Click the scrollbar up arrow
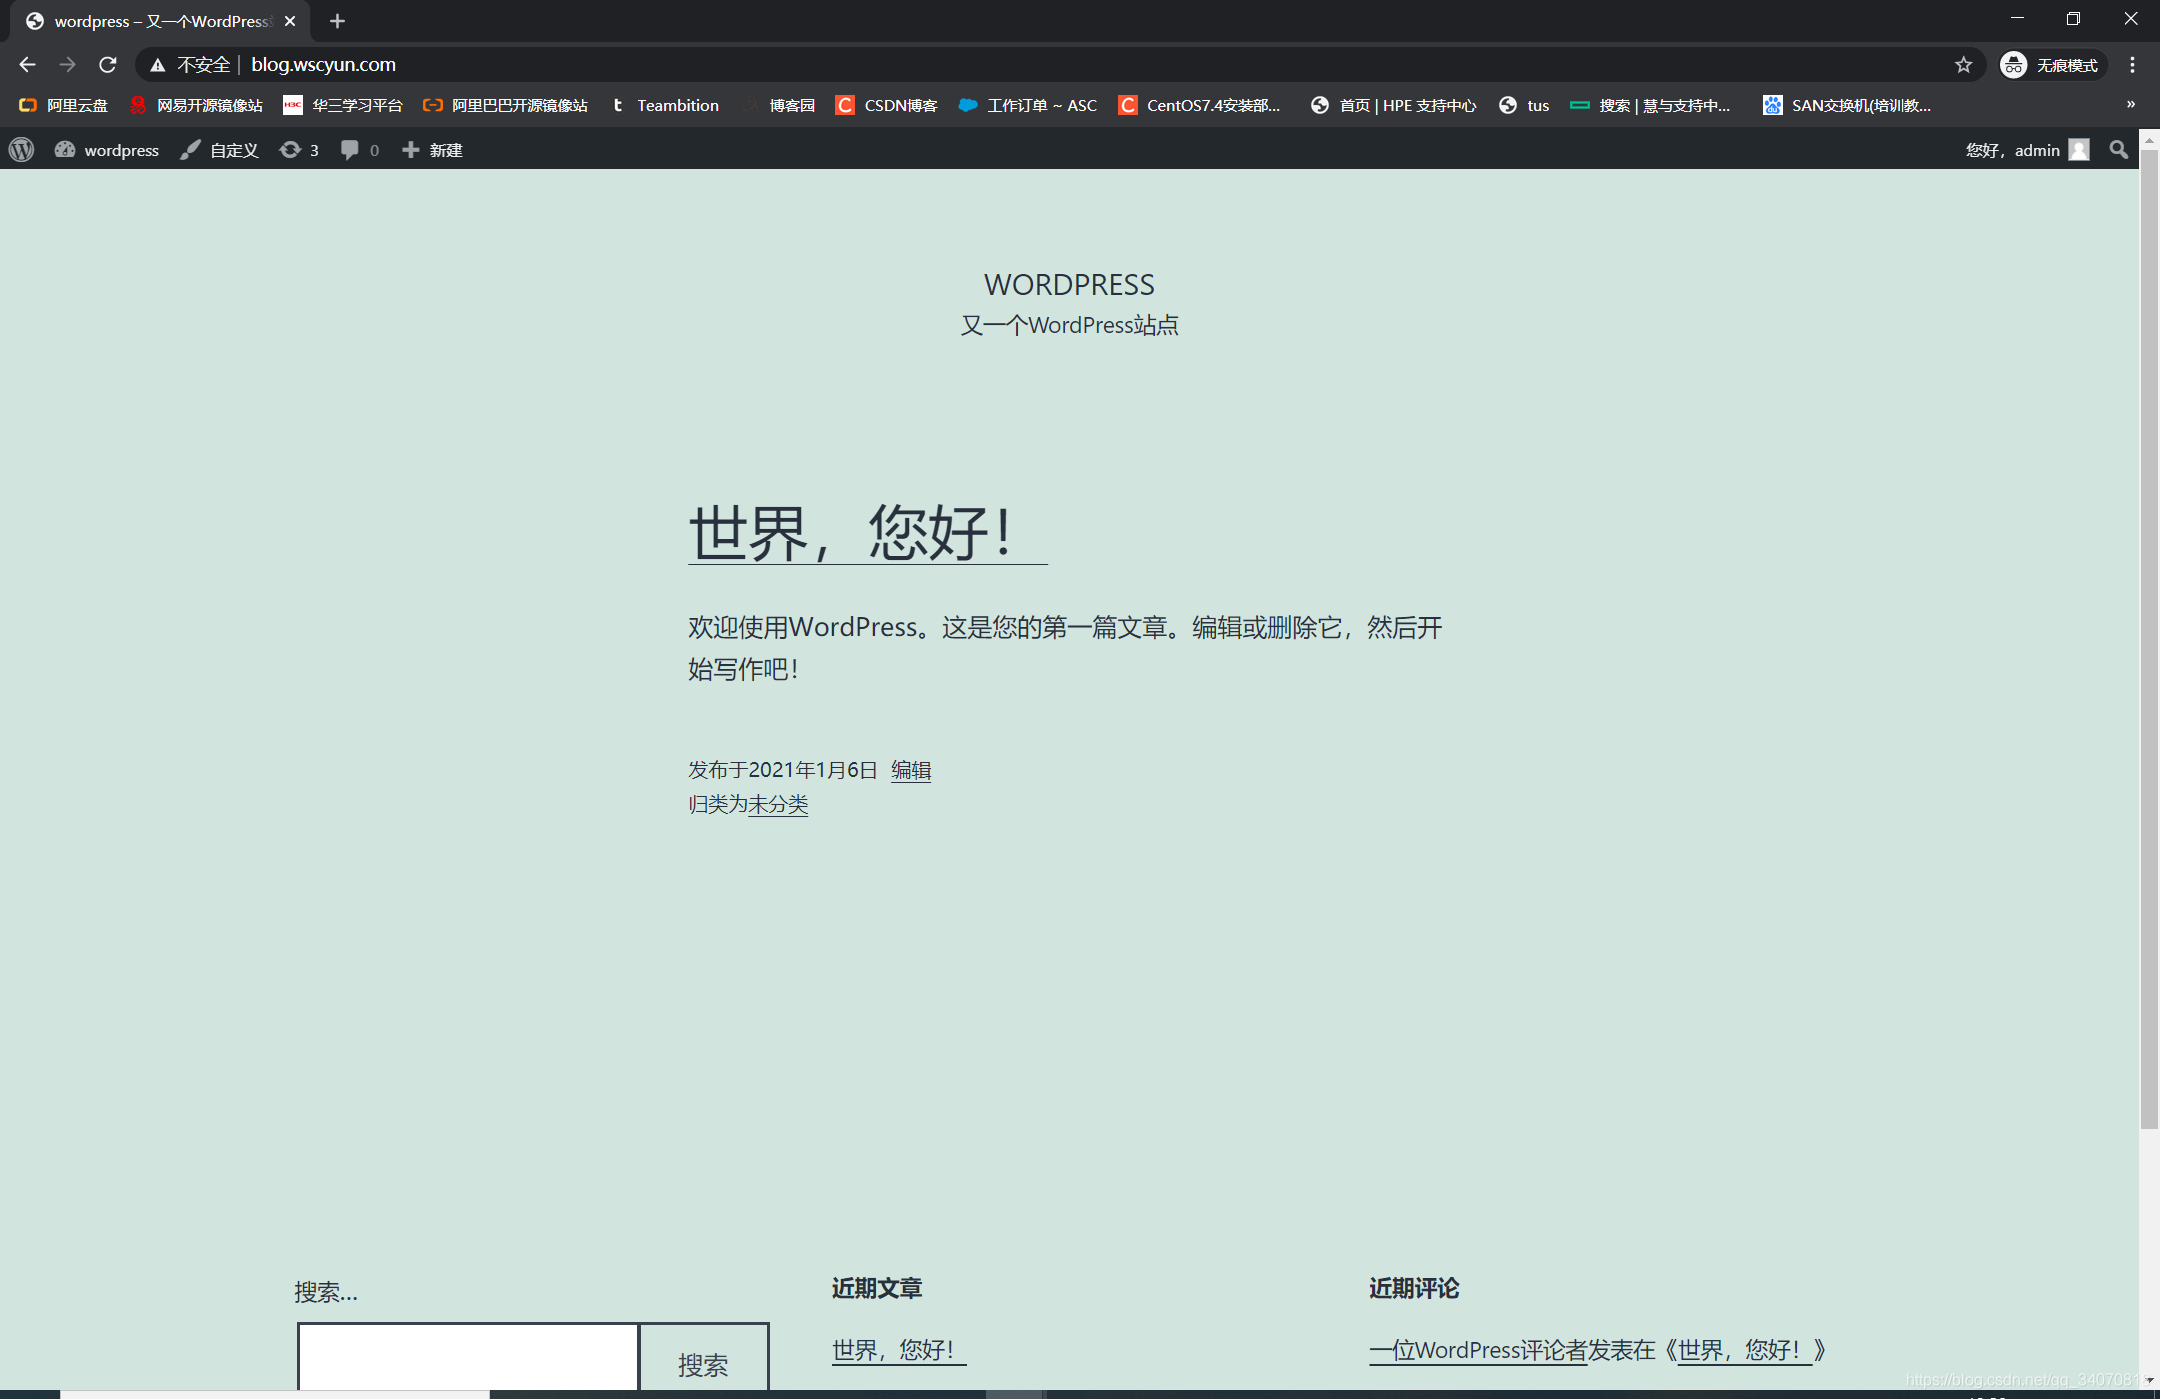 tap(2149, 139)
